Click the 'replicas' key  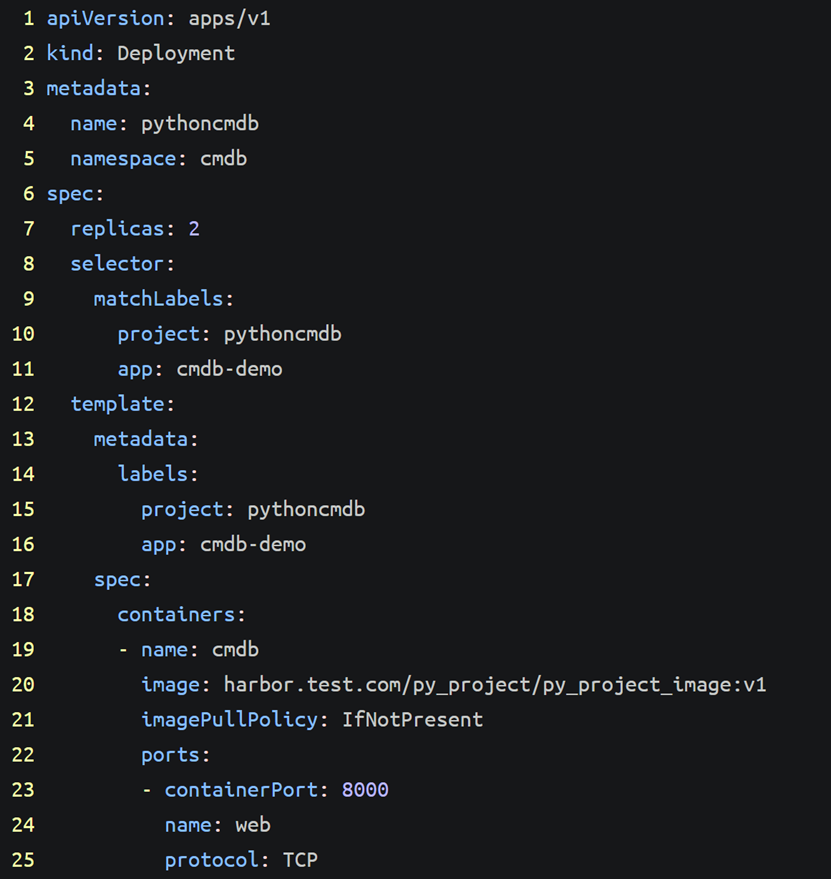(x=117, y=229)
